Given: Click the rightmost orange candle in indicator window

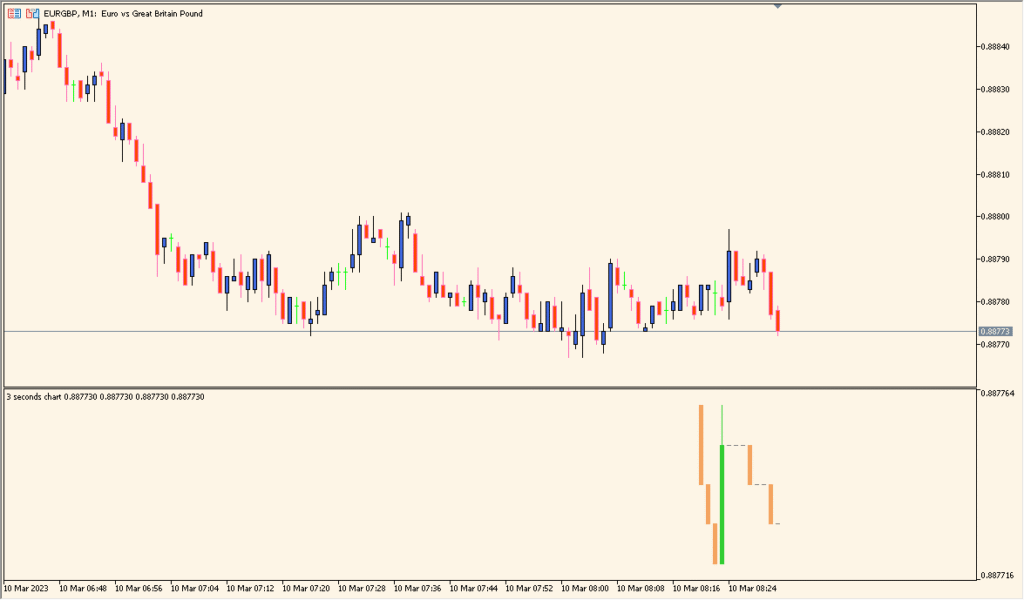Looking at the screenshot, I should (x=772, y=505).
